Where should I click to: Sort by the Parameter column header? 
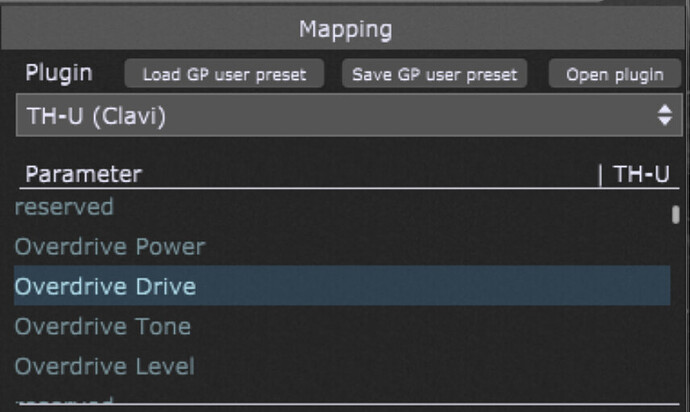[x=84, y=174]
